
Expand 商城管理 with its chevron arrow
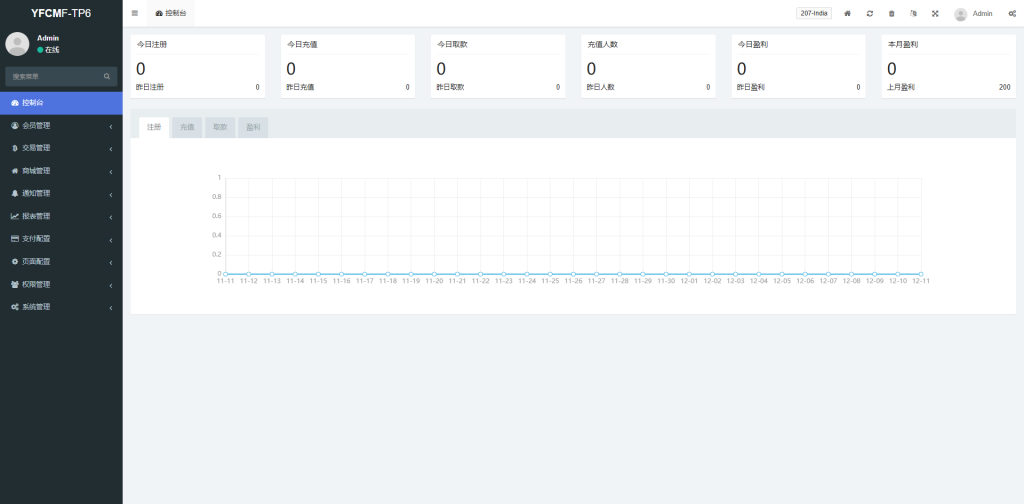(x=111, y=172)
